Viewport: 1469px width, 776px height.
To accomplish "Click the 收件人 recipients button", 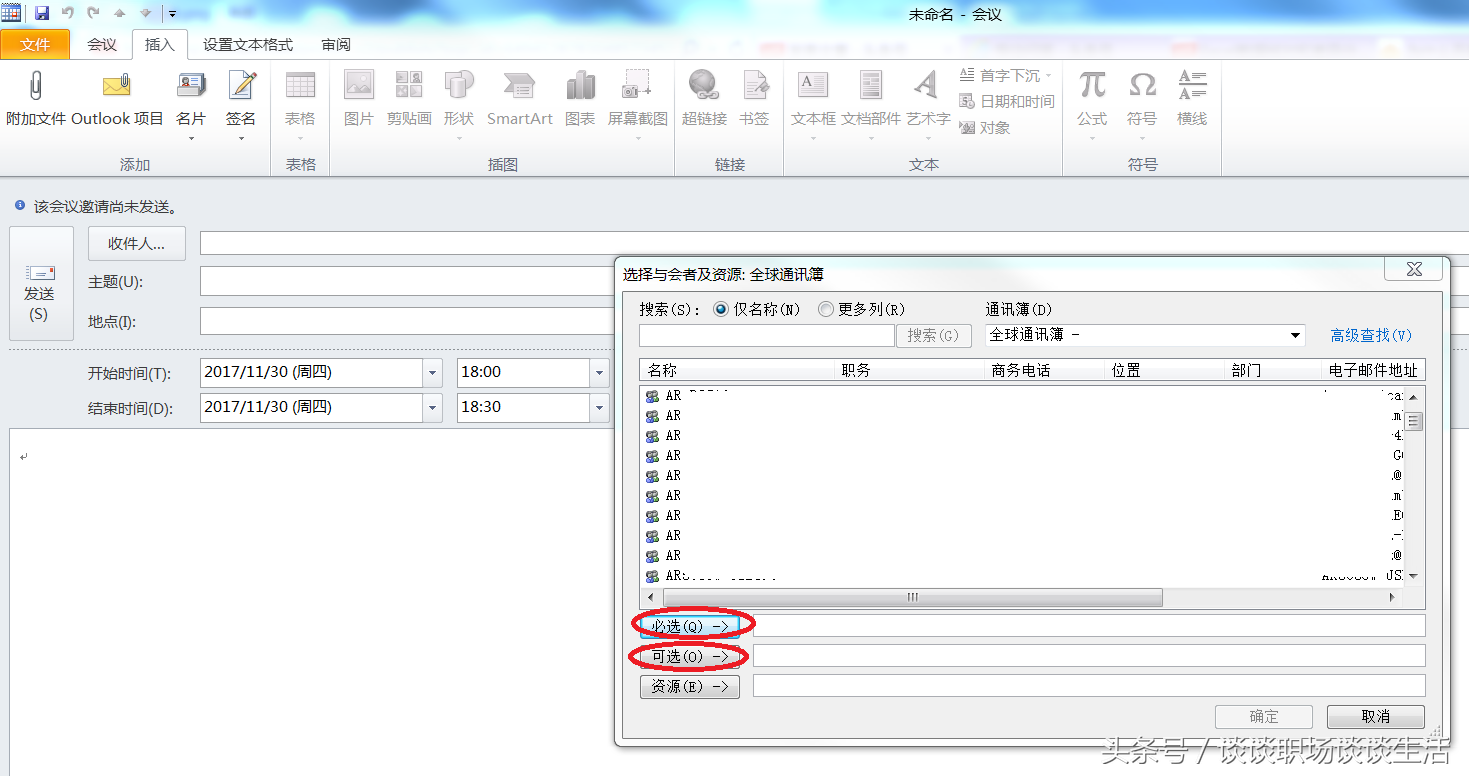I will [x=137, y=243].
